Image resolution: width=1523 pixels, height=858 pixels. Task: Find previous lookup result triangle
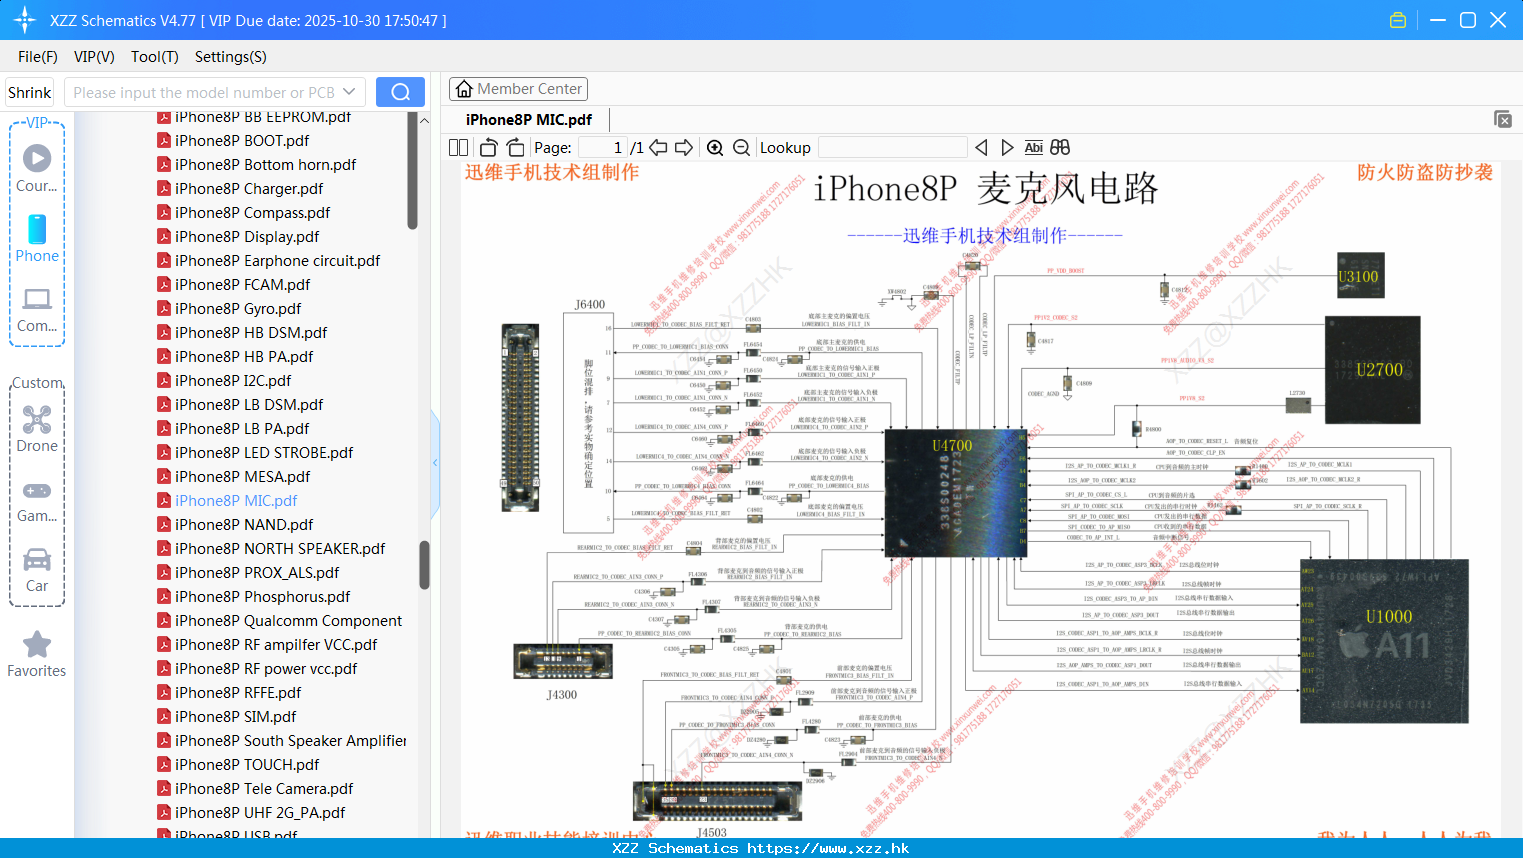(x=981, y=147)
